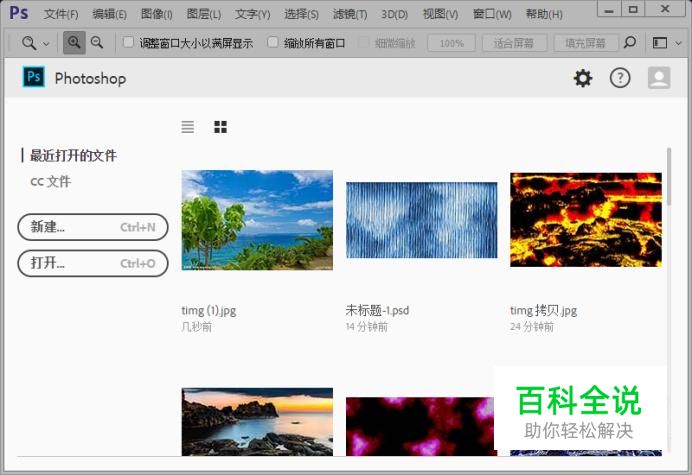
Task: Open the 滤镜(T) menu
Action: coord(350,14)
